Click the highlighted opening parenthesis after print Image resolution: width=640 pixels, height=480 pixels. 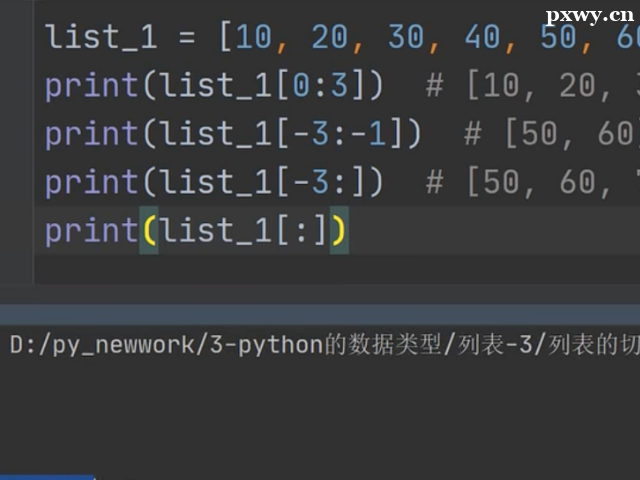pos(149,231)
